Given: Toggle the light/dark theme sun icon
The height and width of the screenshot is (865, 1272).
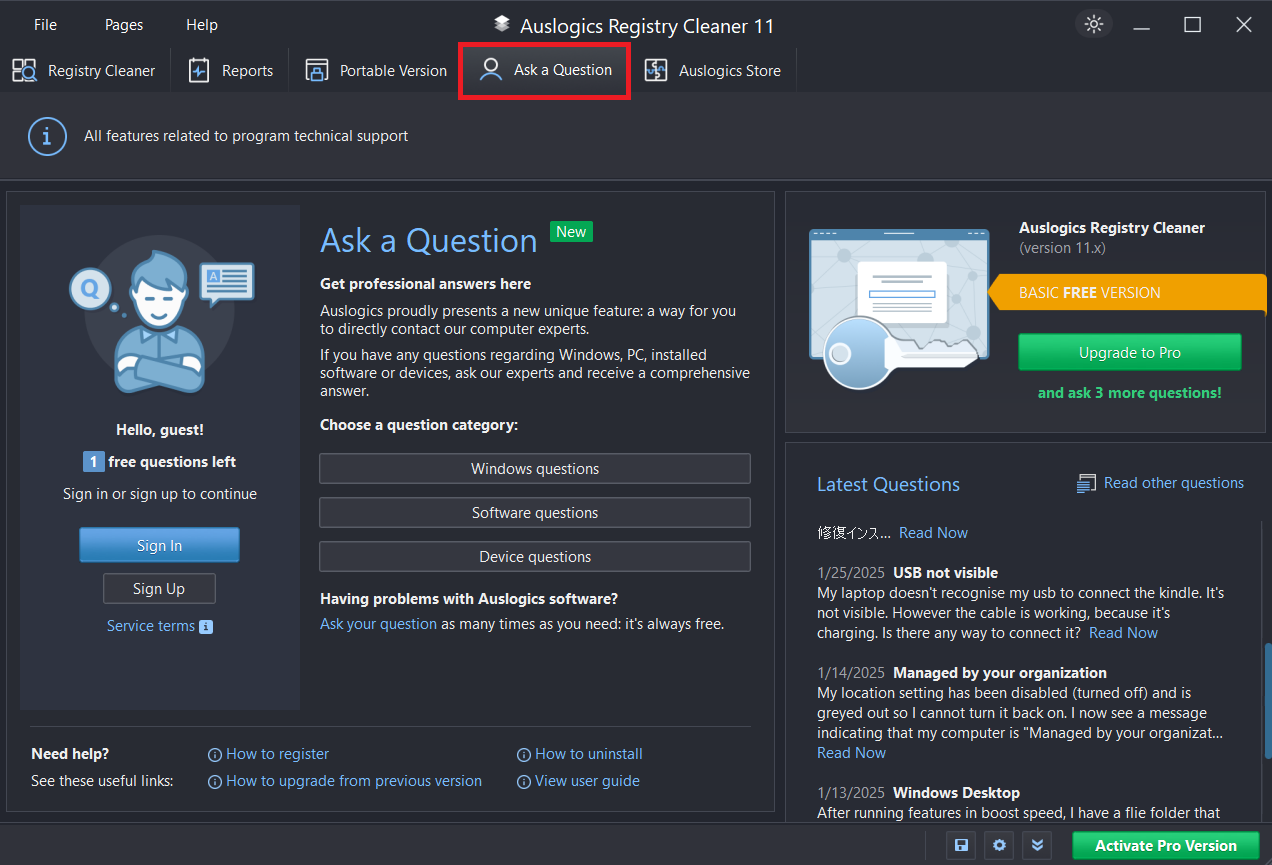Looking at the screenshot, I should [1094, 25].
